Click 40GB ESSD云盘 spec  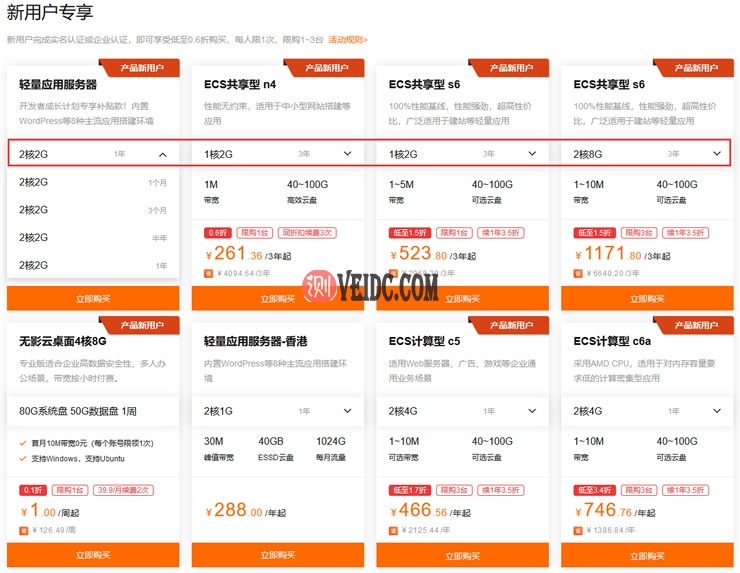point(276,448)
